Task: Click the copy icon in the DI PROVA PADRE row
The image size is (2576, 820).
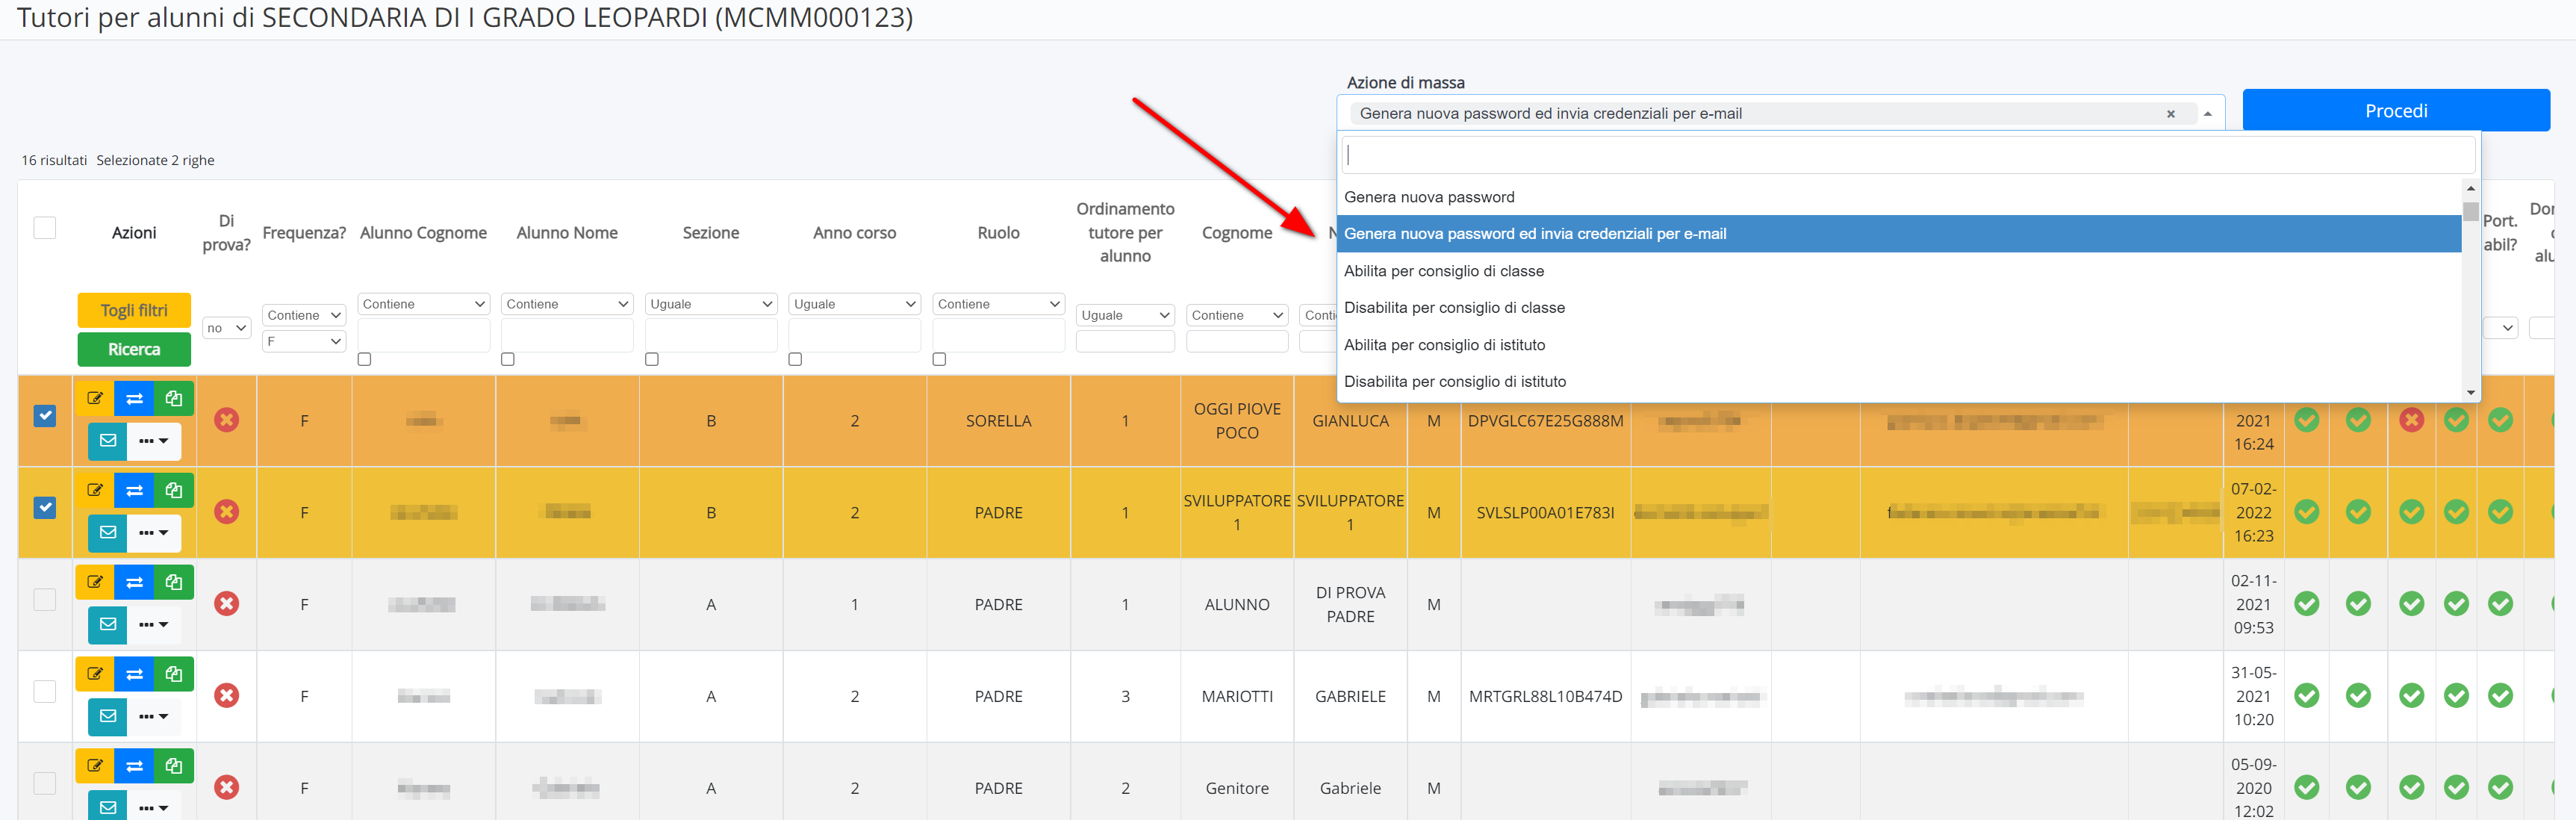Action: pyautogui.click(x=173, y=582)
